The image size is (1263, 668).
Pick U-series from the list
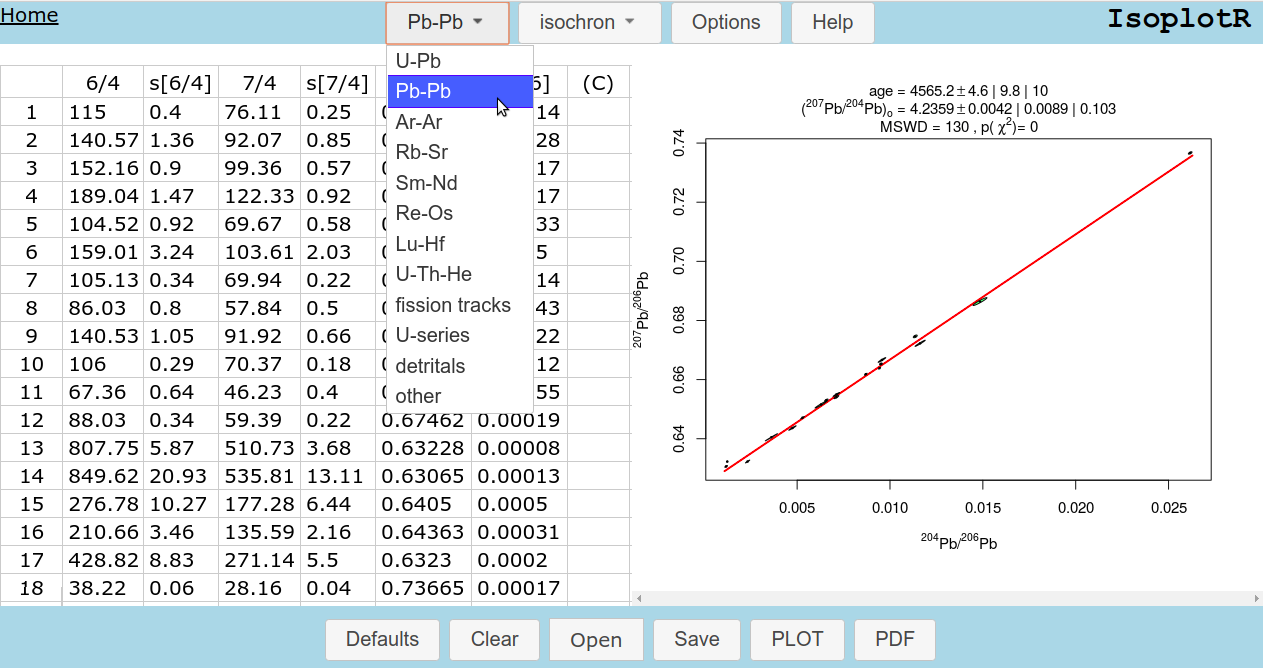432,335
